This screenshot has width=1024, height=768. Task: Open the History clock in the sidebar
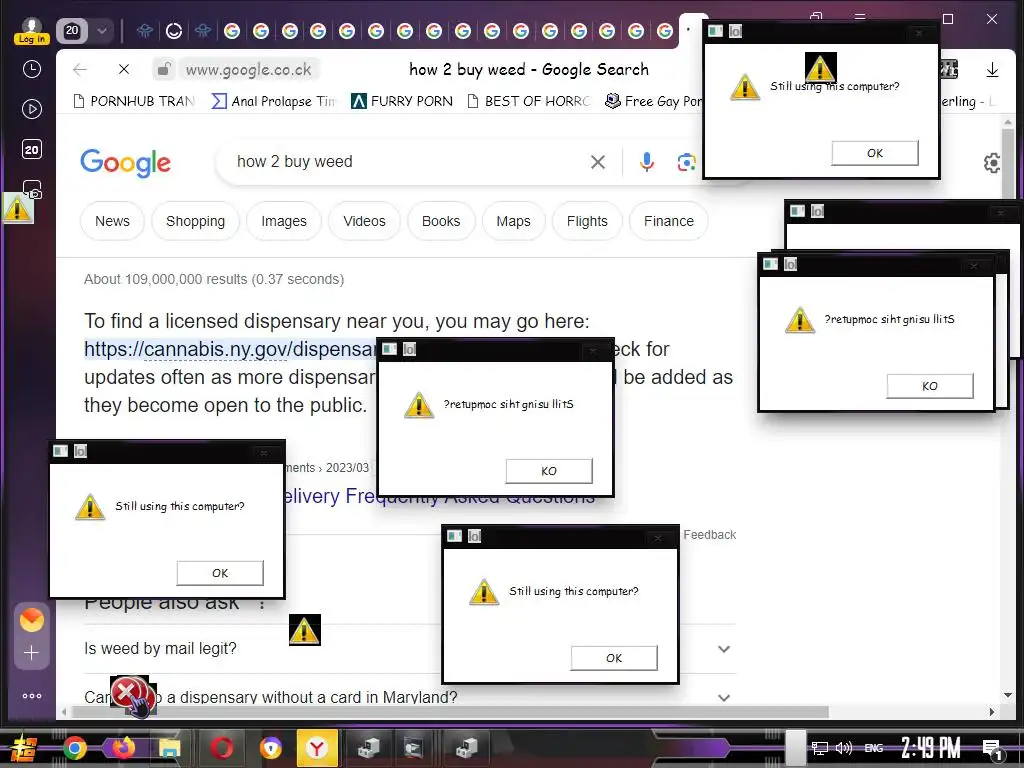pyautogui.click(x=31, y=69)
